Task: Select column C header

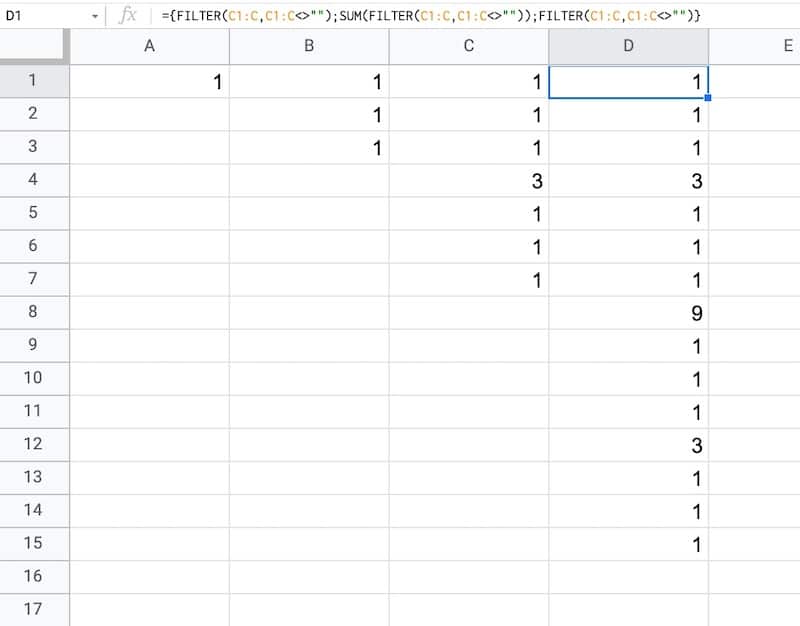Action: coord(469,46)
